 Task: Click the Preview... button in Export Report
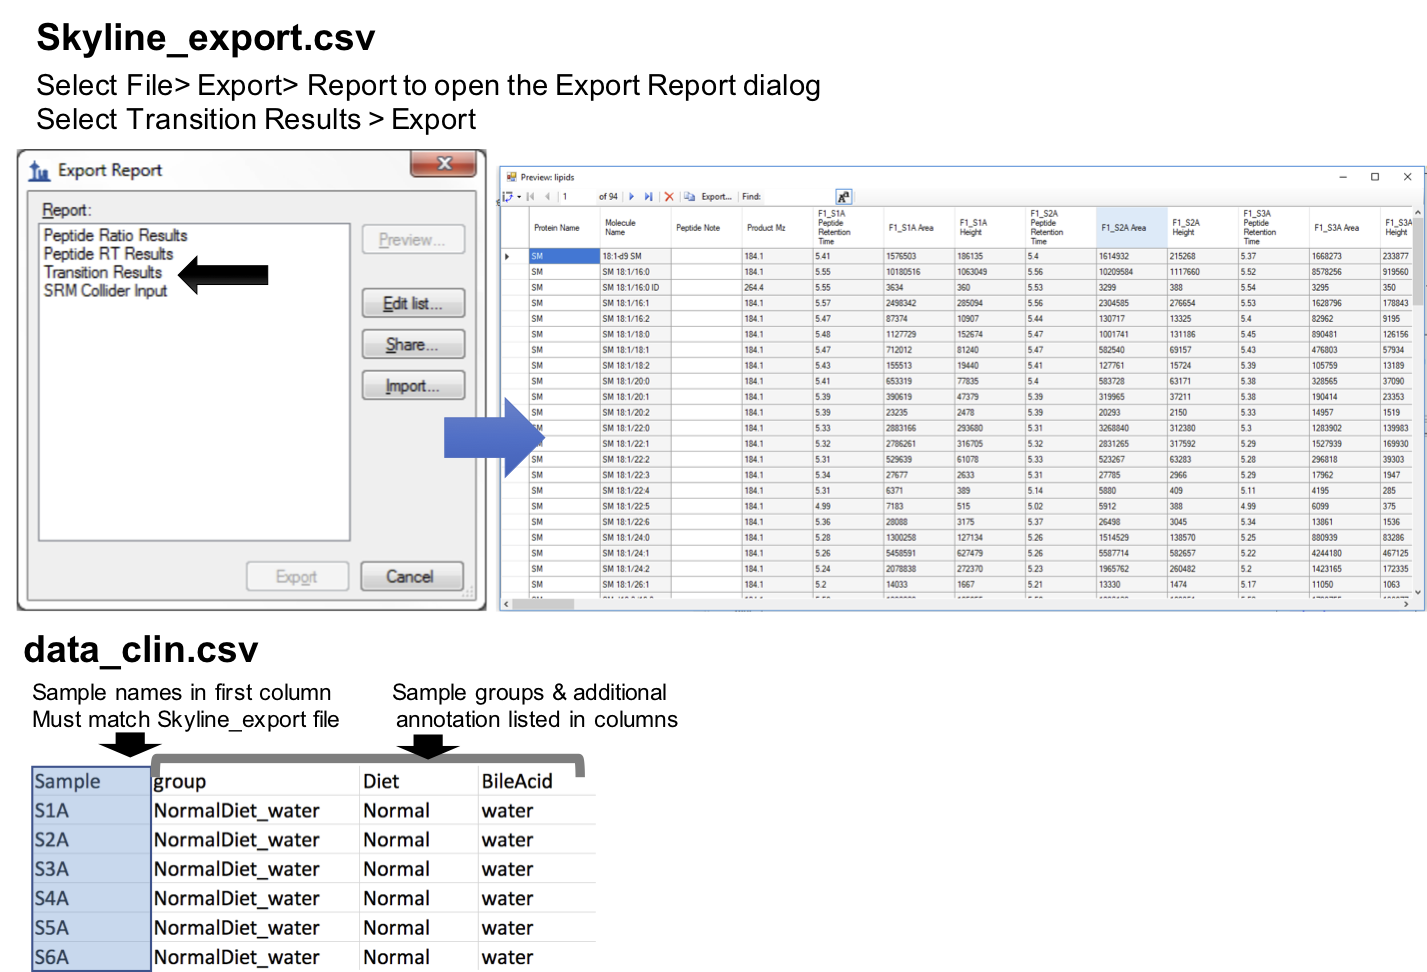point(413,240)
